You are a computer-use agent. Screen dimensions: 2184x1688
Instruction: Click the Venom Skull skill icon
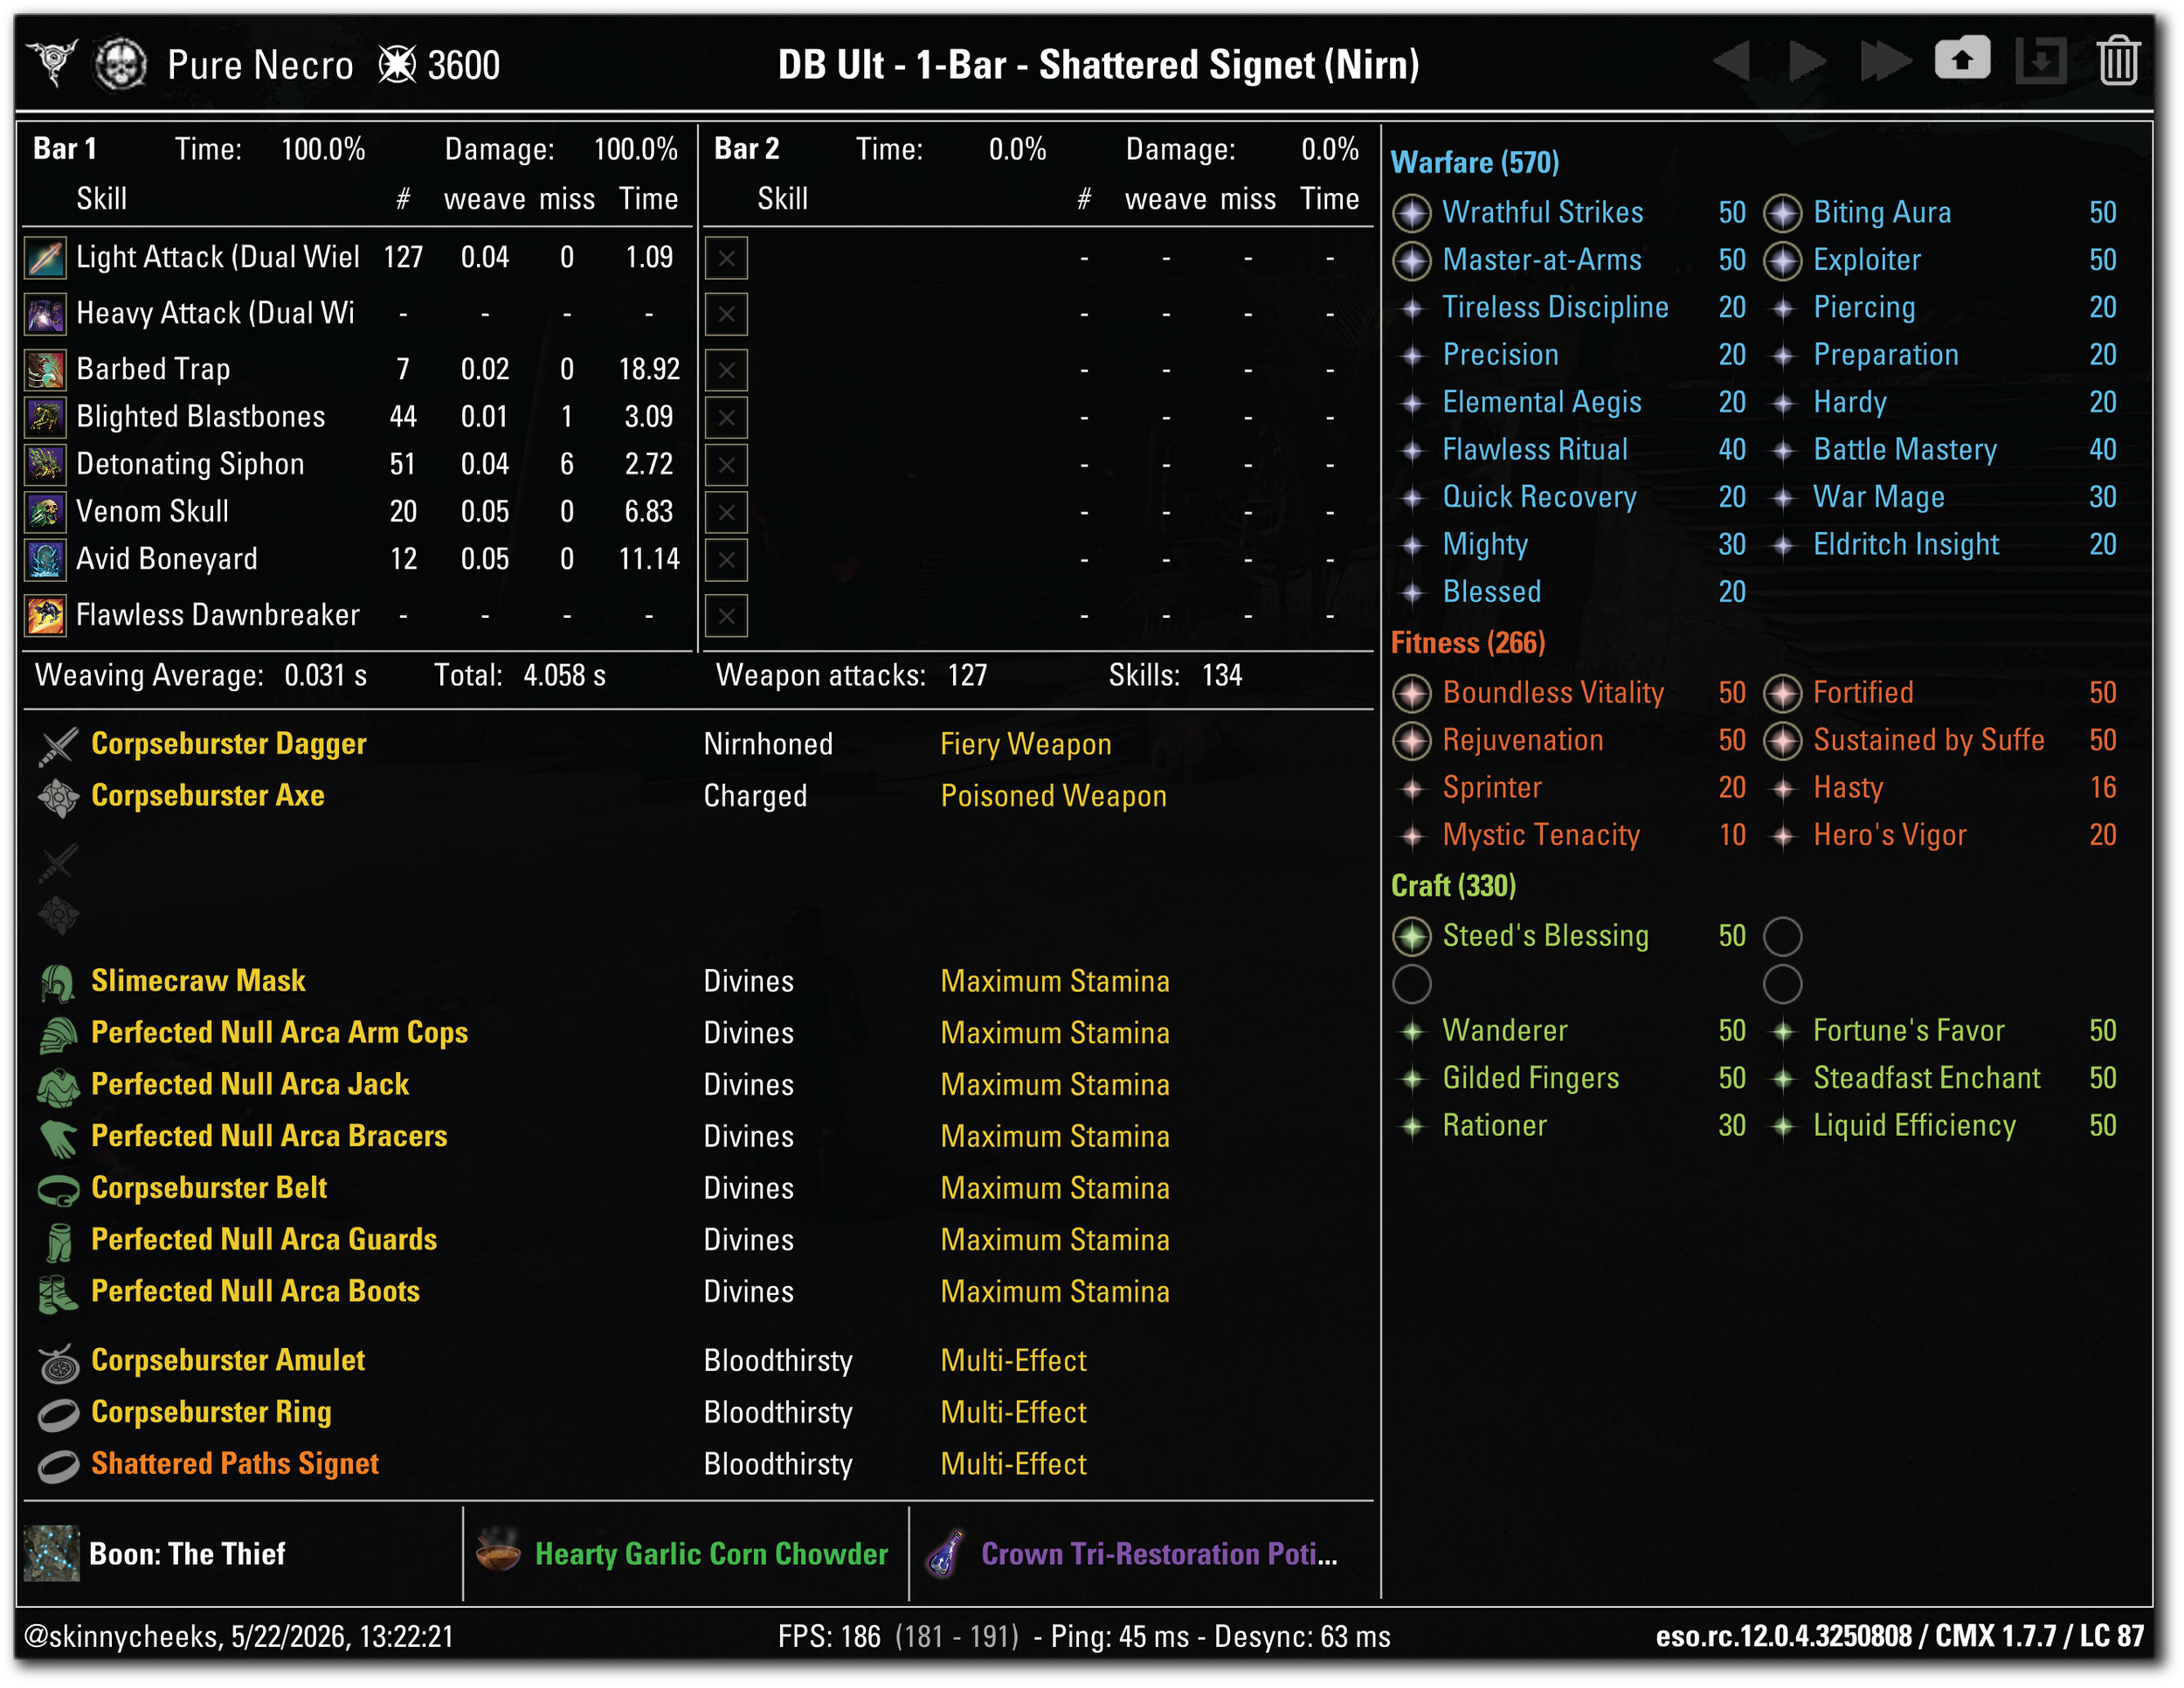(x=45, y=512)
